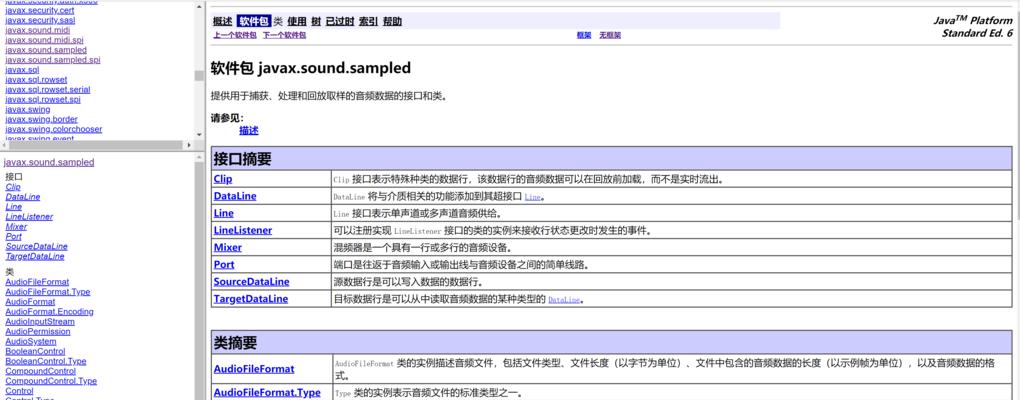Select javax.sound.sampled.spi in the package list
The height and width of the screenshot is (400, 1020).
[53, 60]
